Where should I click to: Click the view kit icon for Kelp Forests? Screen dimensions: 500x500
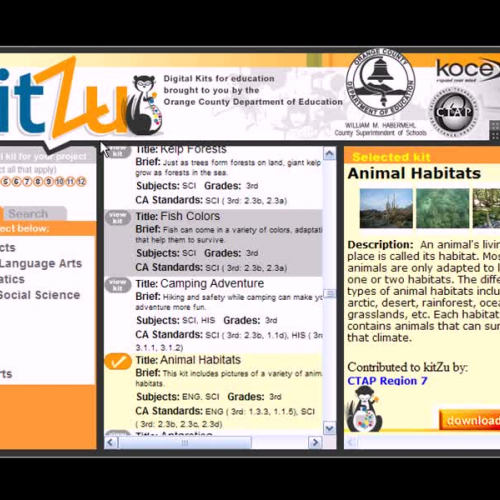(x=118, y=152)
